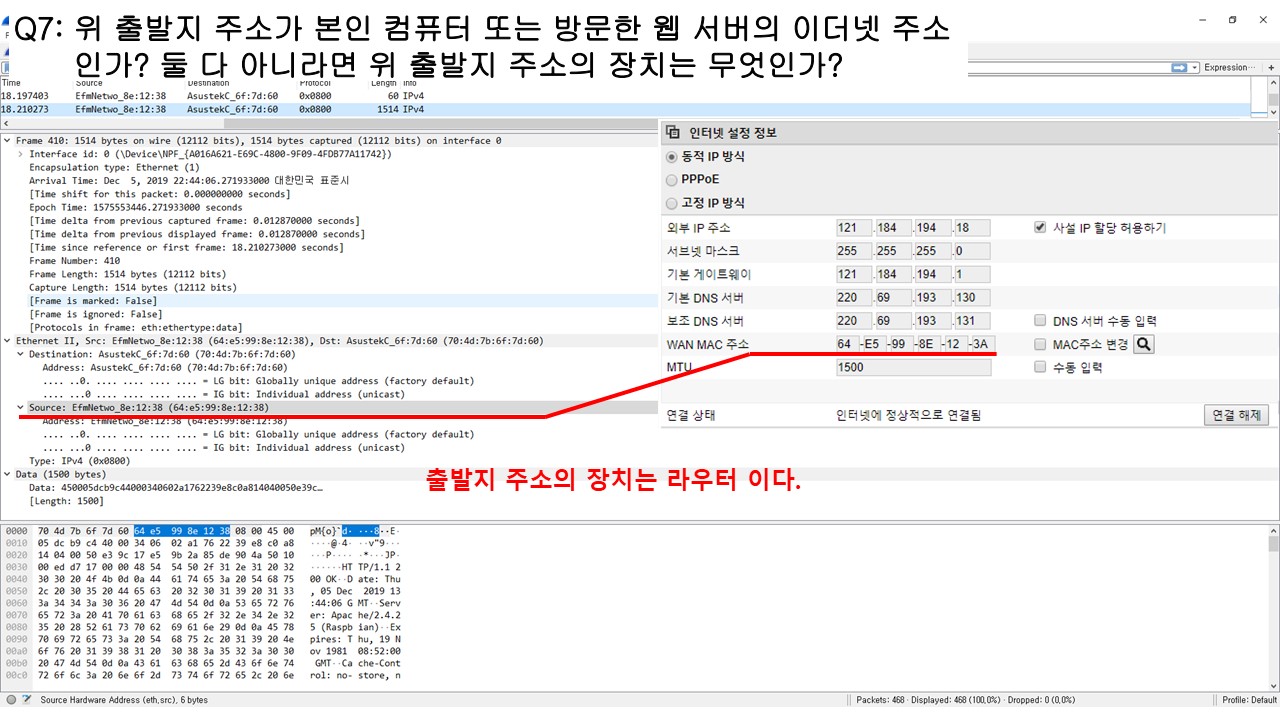This screenshot has width=1280, height=720.
Task: Click the magnifier icon beside MAC주소 변경
Action: click(x=1144, y=344)
